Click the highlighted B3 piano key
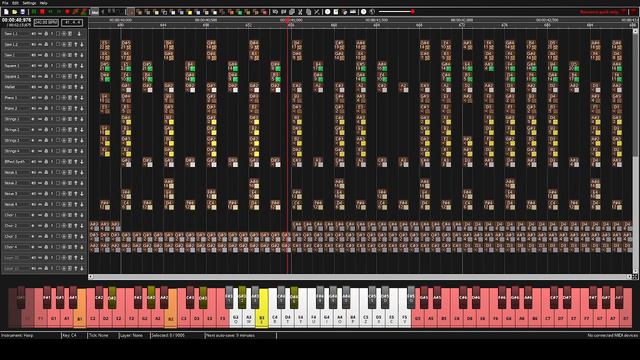Viewport: 640px width, 360px height. (x=262, y=309)
